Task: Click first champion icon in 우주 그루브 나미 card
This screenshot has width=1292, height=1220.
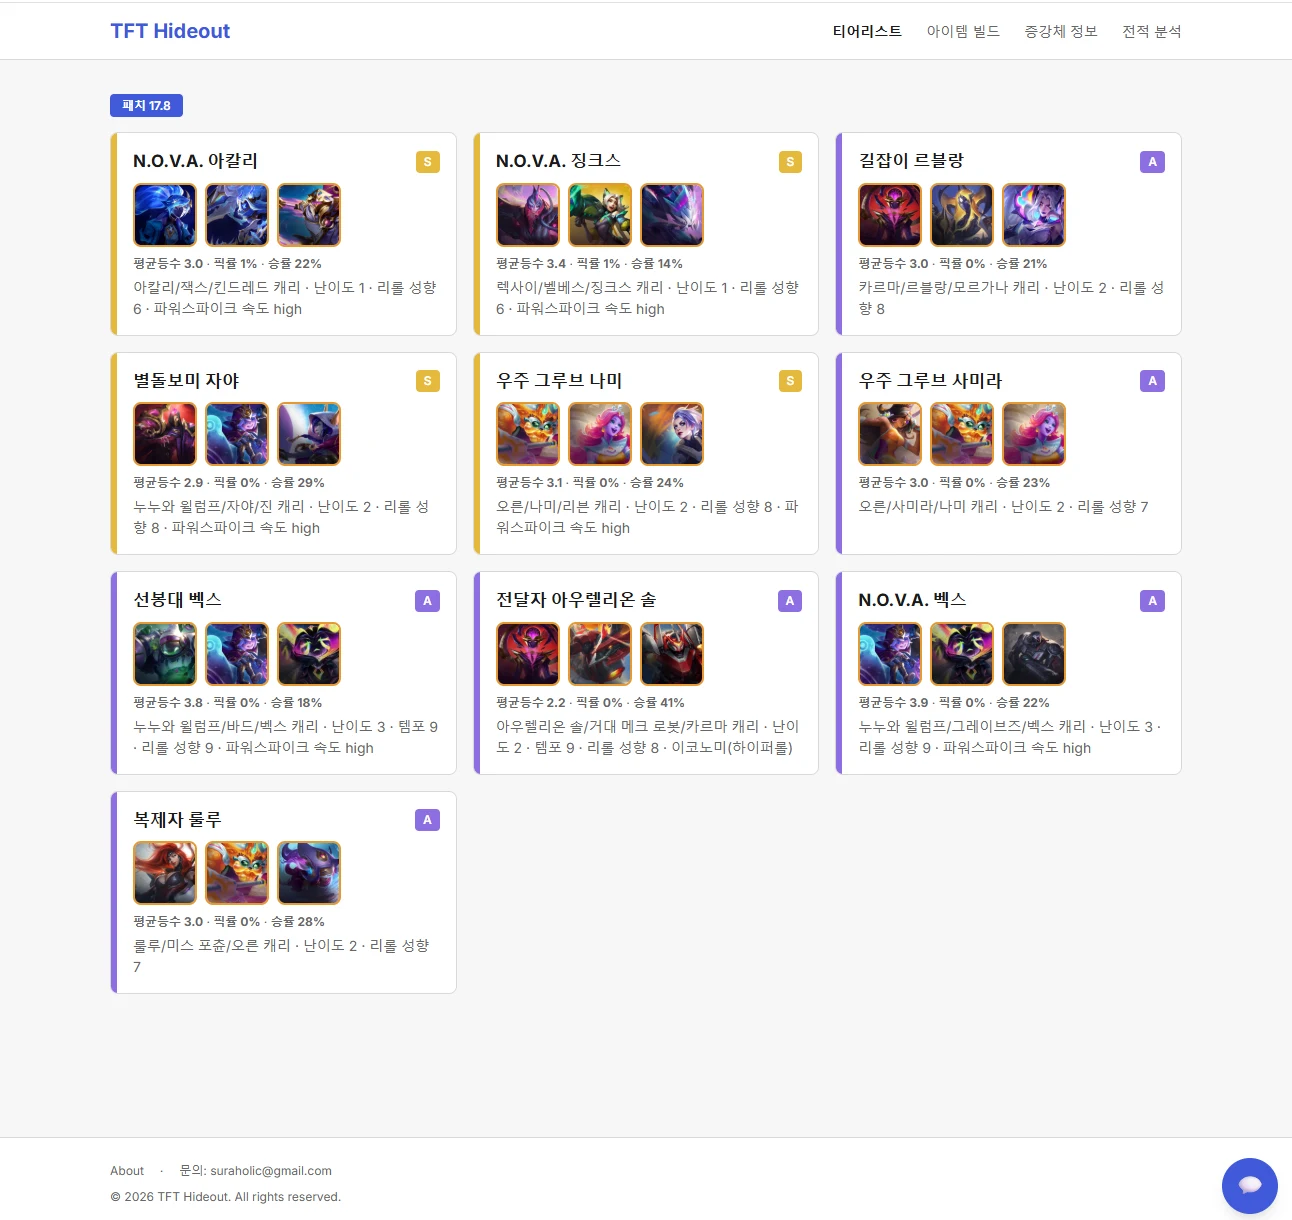Action: (x=528, y=434)
